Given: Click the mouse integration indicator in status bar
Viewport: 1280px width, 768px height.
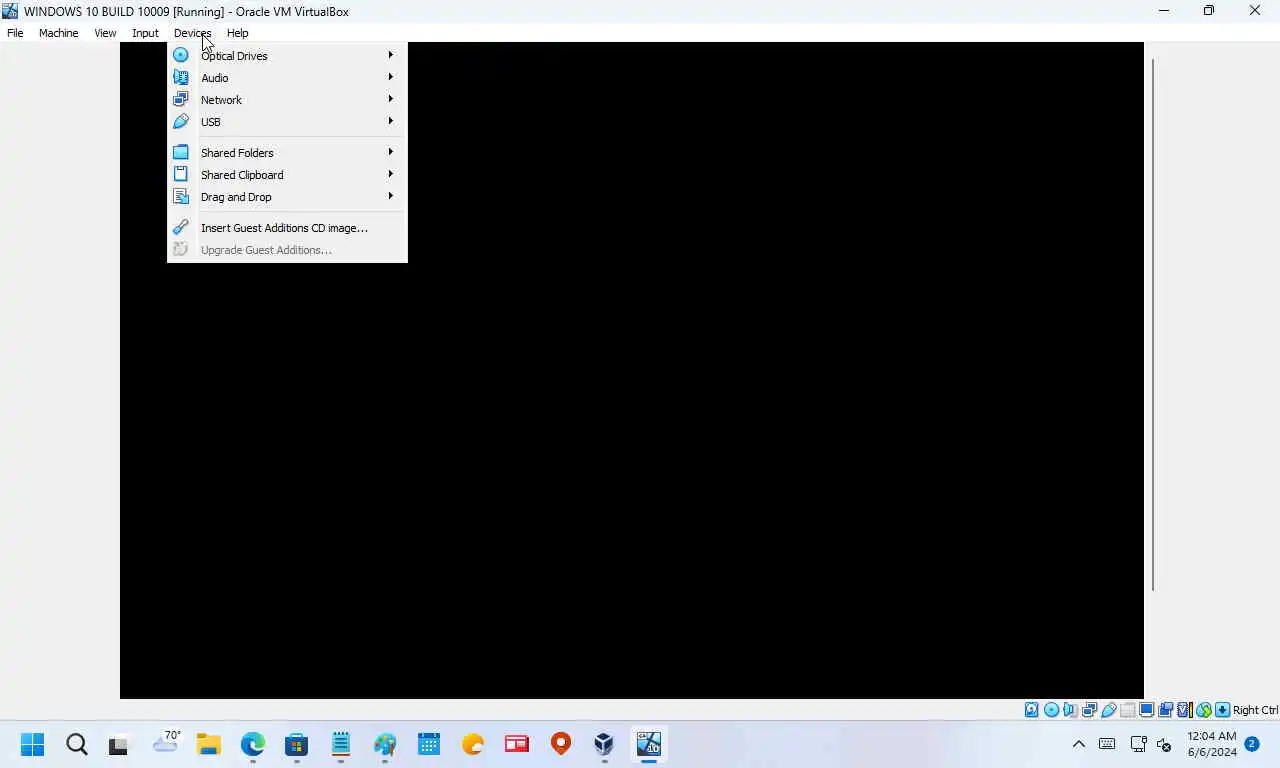Looking at the screenshot, I should click(1203, 710).
